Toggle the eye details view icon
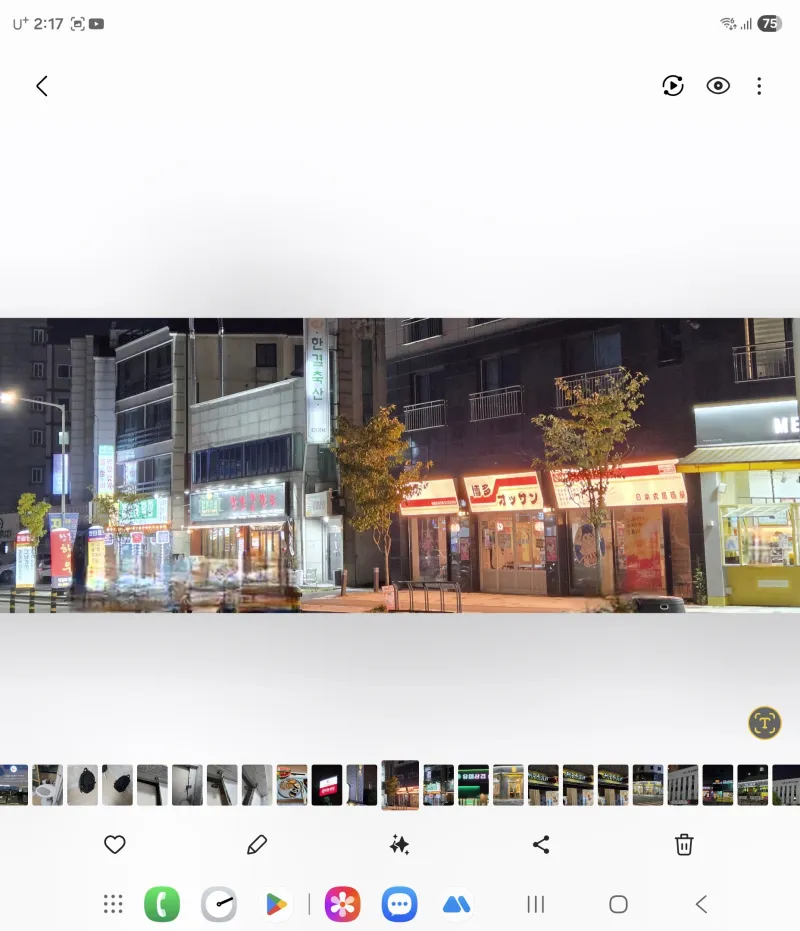Screen dimensions: 800x931 [x=718, y=86]
